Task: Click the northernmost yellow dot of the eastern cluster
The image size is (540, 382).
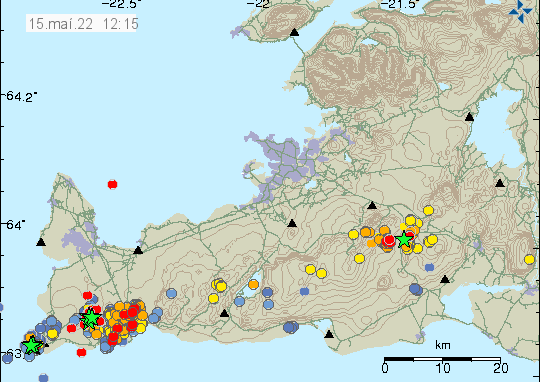Action: click(x=428, y=210)
